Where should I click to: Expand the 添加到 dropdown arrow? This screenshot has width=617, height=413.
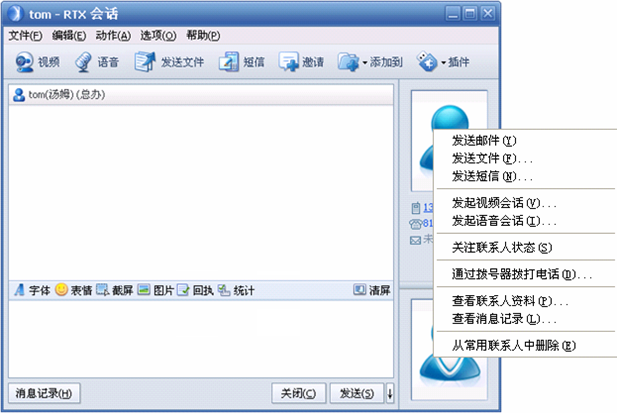coord(365,63)
